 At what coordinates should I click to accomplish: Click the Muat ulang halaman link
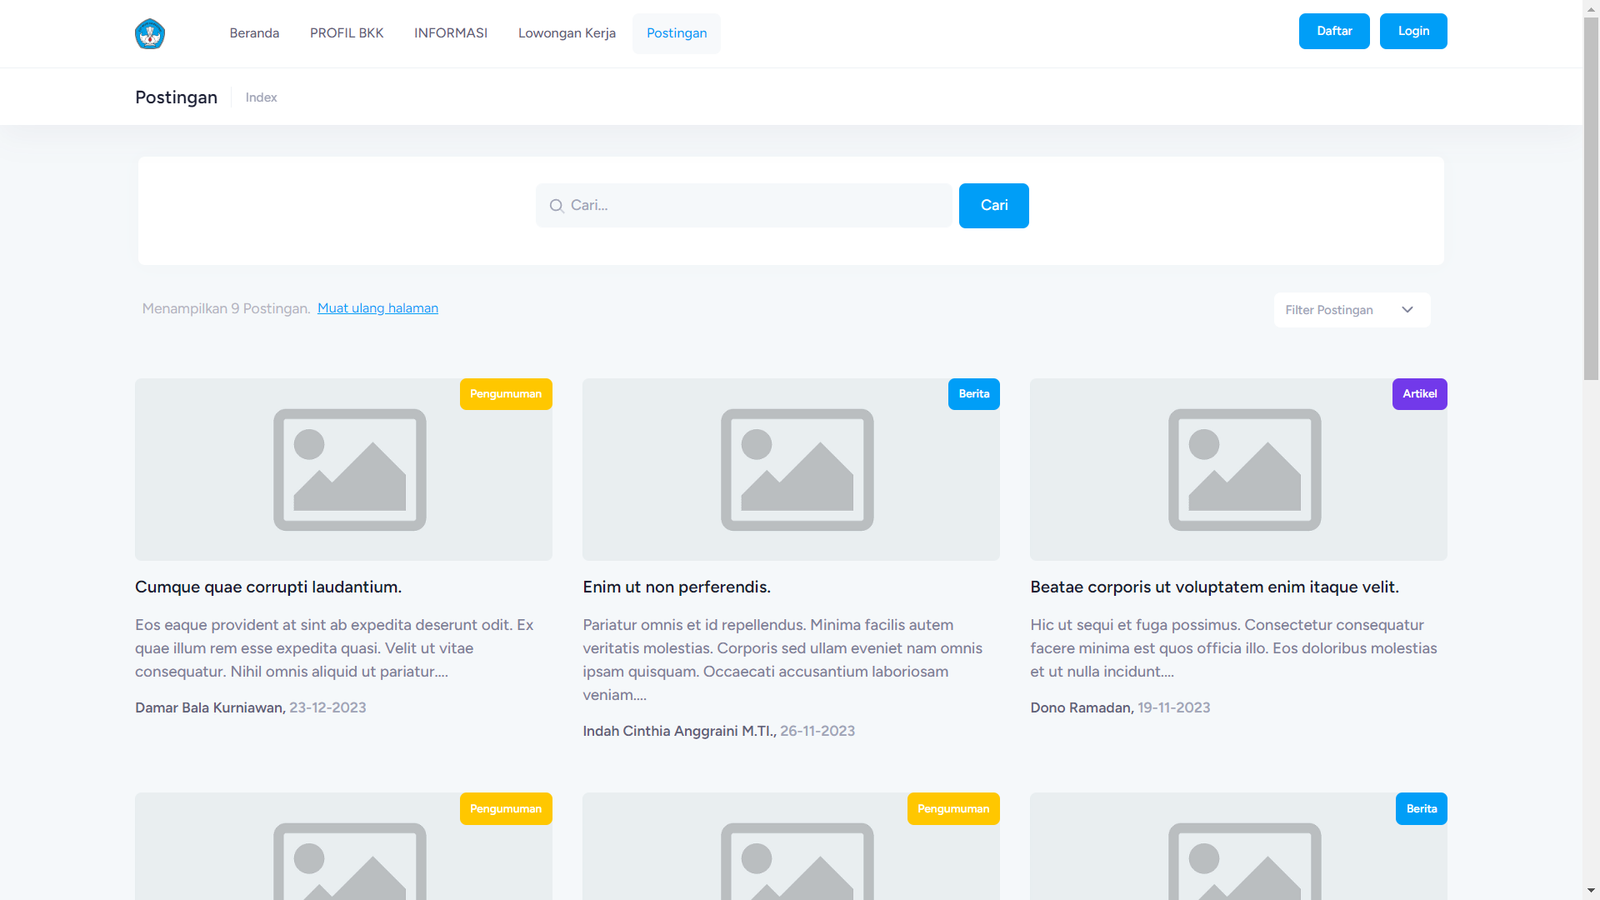377,308
